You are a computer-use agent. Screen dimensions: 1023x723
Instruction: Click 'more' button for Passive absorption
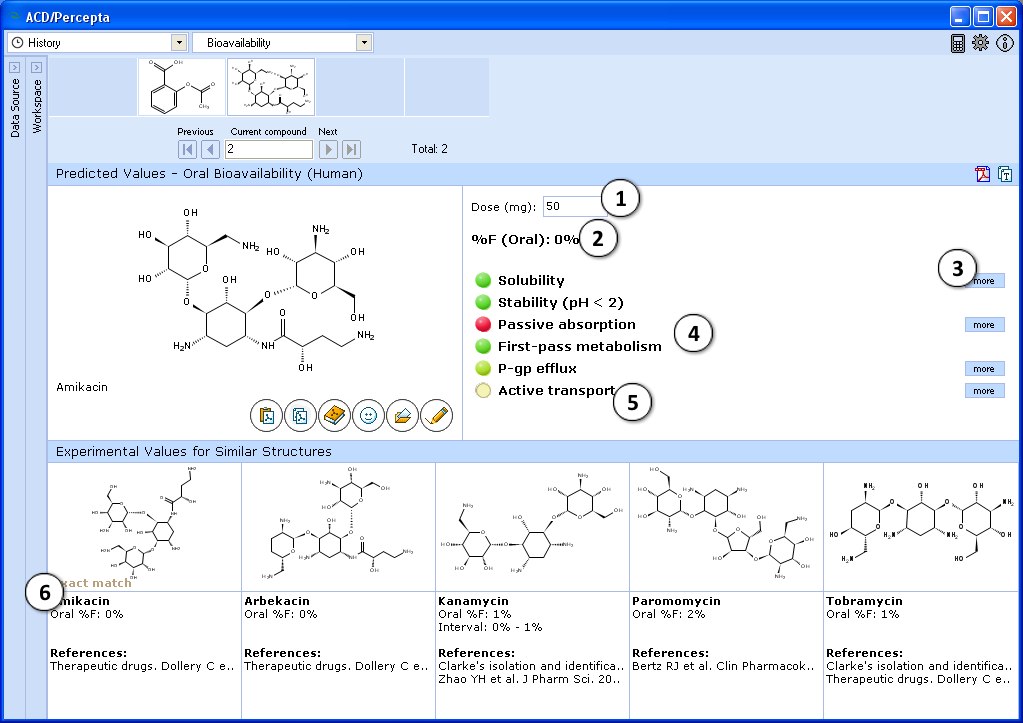pyautogui.click(x=984, y=325)
